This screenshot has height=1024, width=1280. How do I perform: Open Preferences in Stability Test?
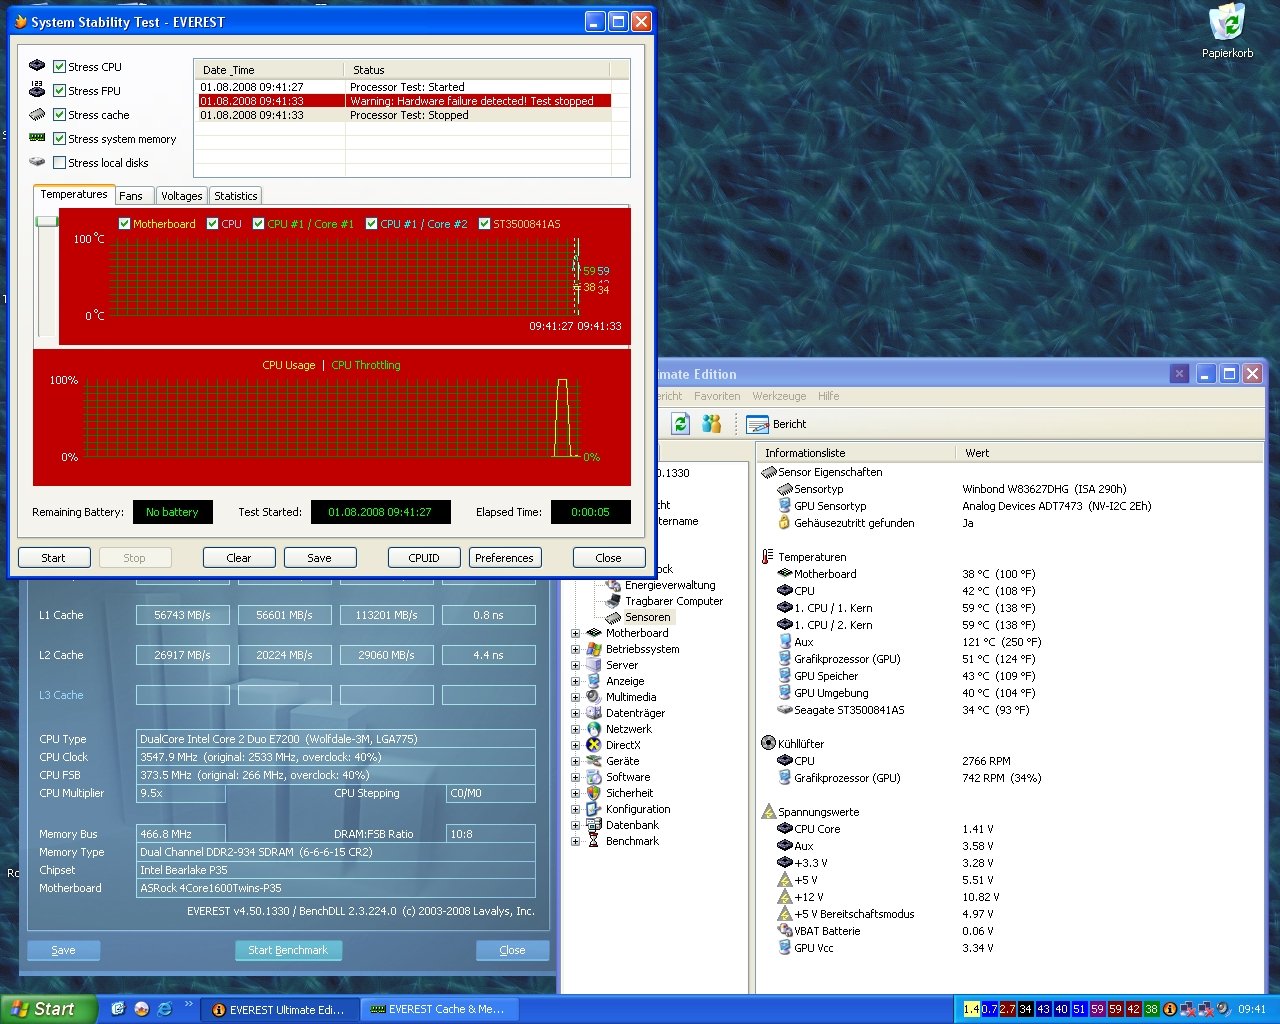pyautogui.click(x=505, y=558)
